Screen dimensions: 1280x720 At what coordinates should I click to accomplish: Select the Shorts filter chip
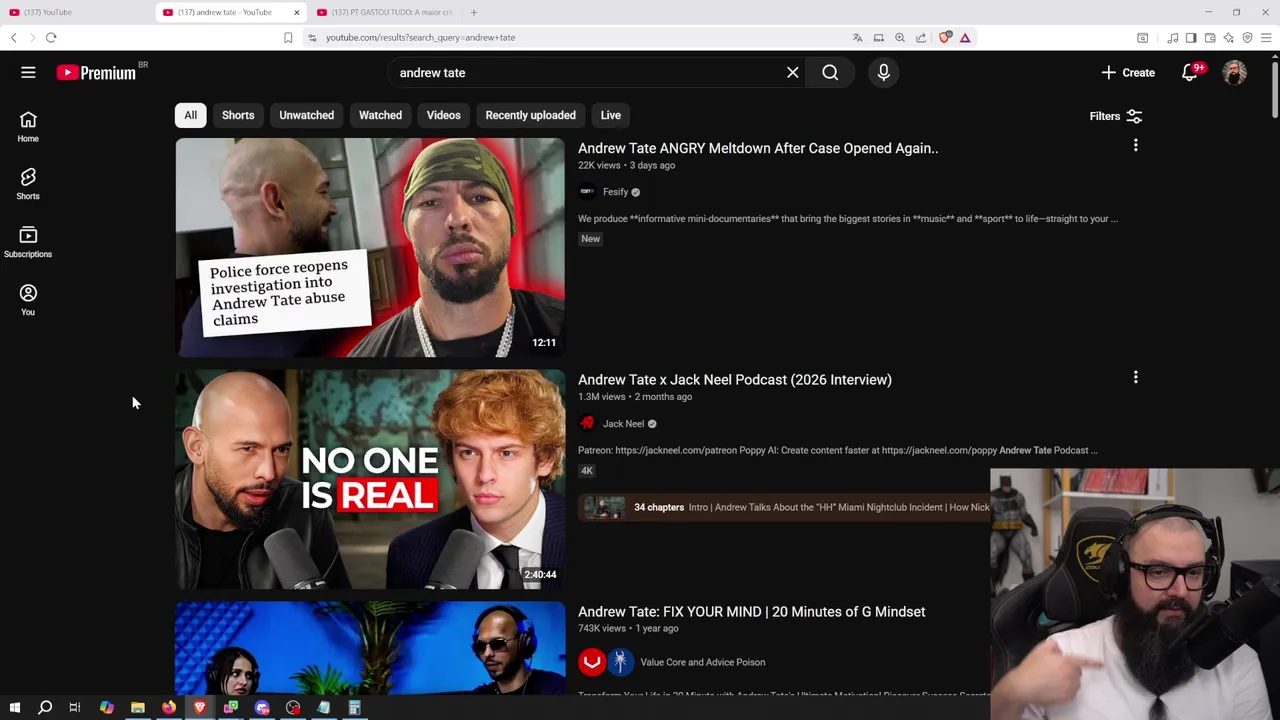(238, 115)
